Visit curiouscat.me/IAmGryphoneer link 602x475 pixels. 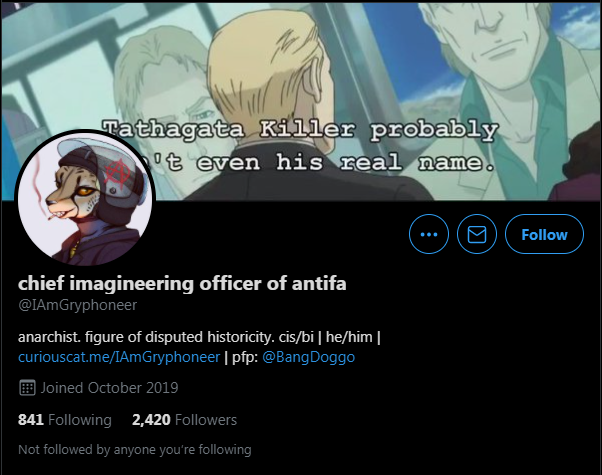[119, 357]
